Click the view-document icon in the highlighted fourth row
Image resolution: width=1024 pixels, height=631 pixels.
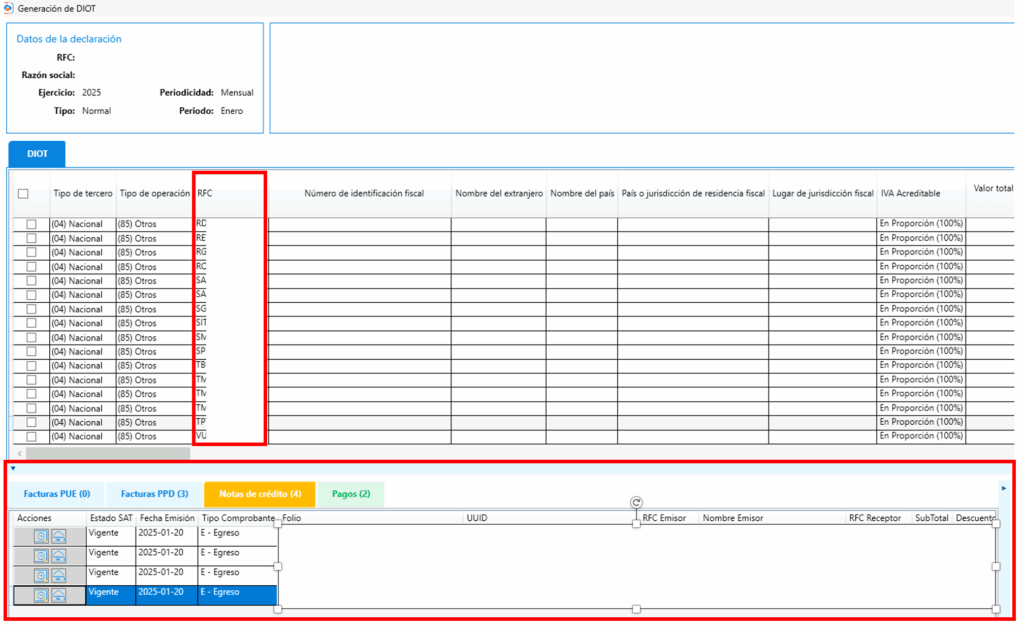point(41,595)
